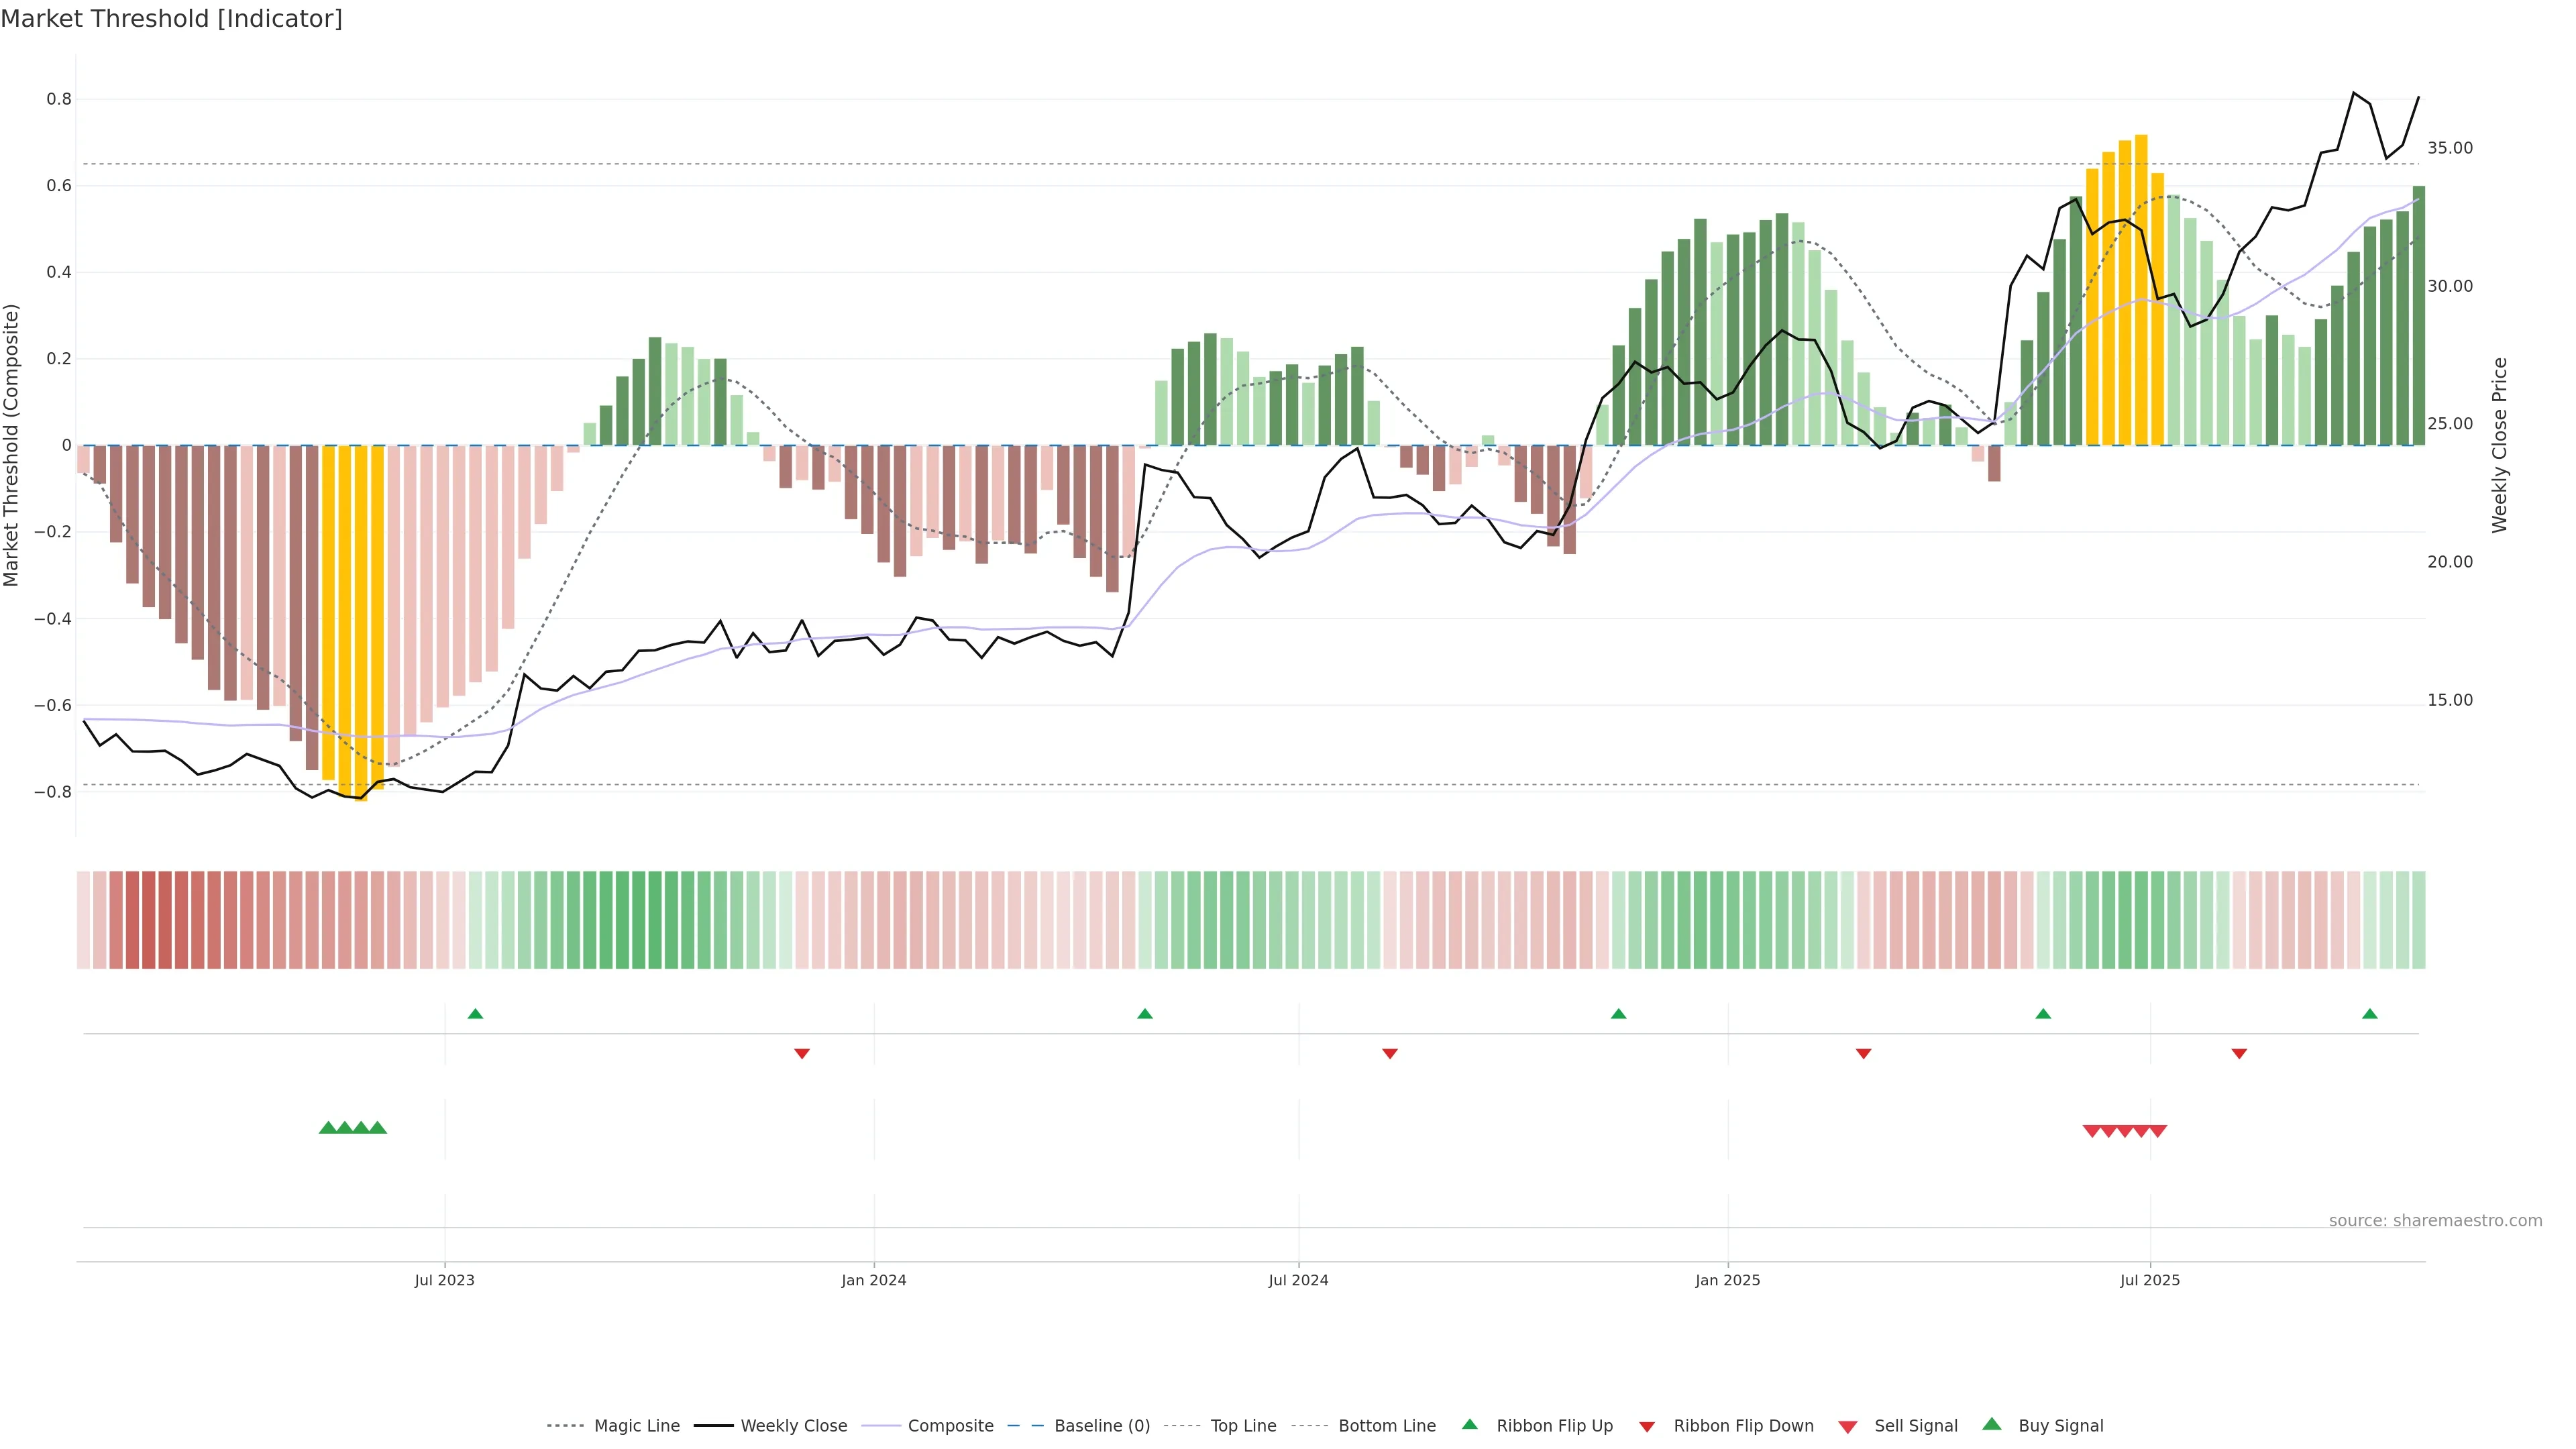This screenshot has width=2576, height=1449.
Task: Click the Sell Signal legend marker icon
Action: (x=1847, y=1427)
